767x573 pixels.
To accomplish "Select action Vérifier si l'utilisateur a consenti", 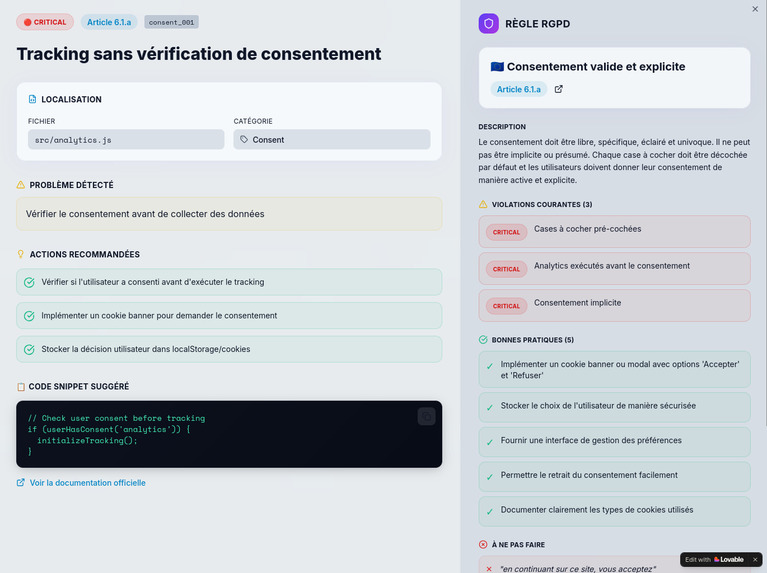I will coord(229,282).
